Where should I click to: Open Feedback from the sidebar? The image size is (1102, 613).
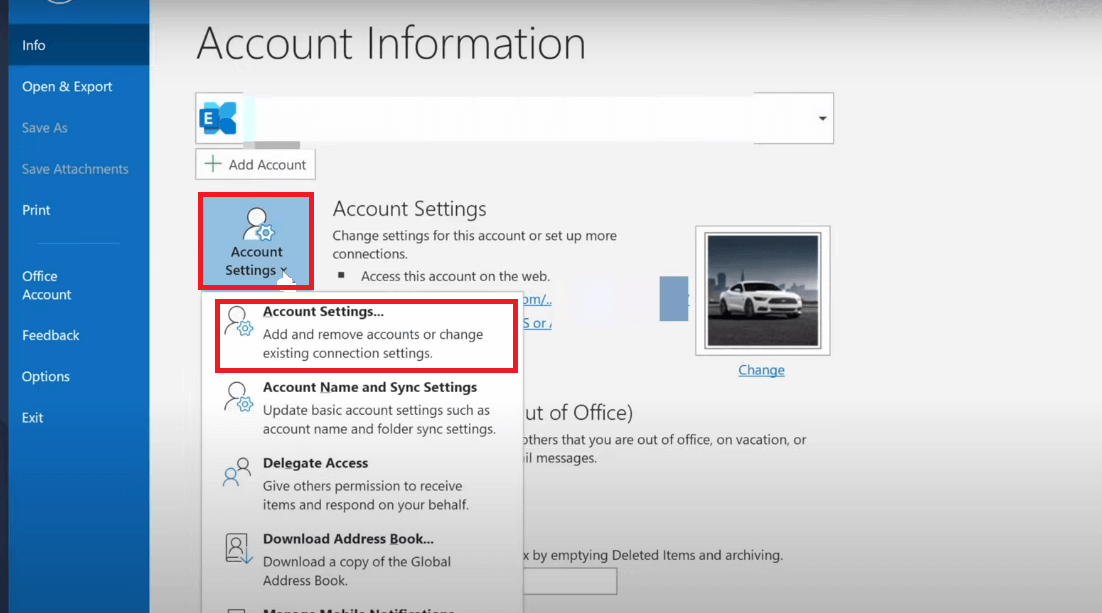tap(51, 335)
